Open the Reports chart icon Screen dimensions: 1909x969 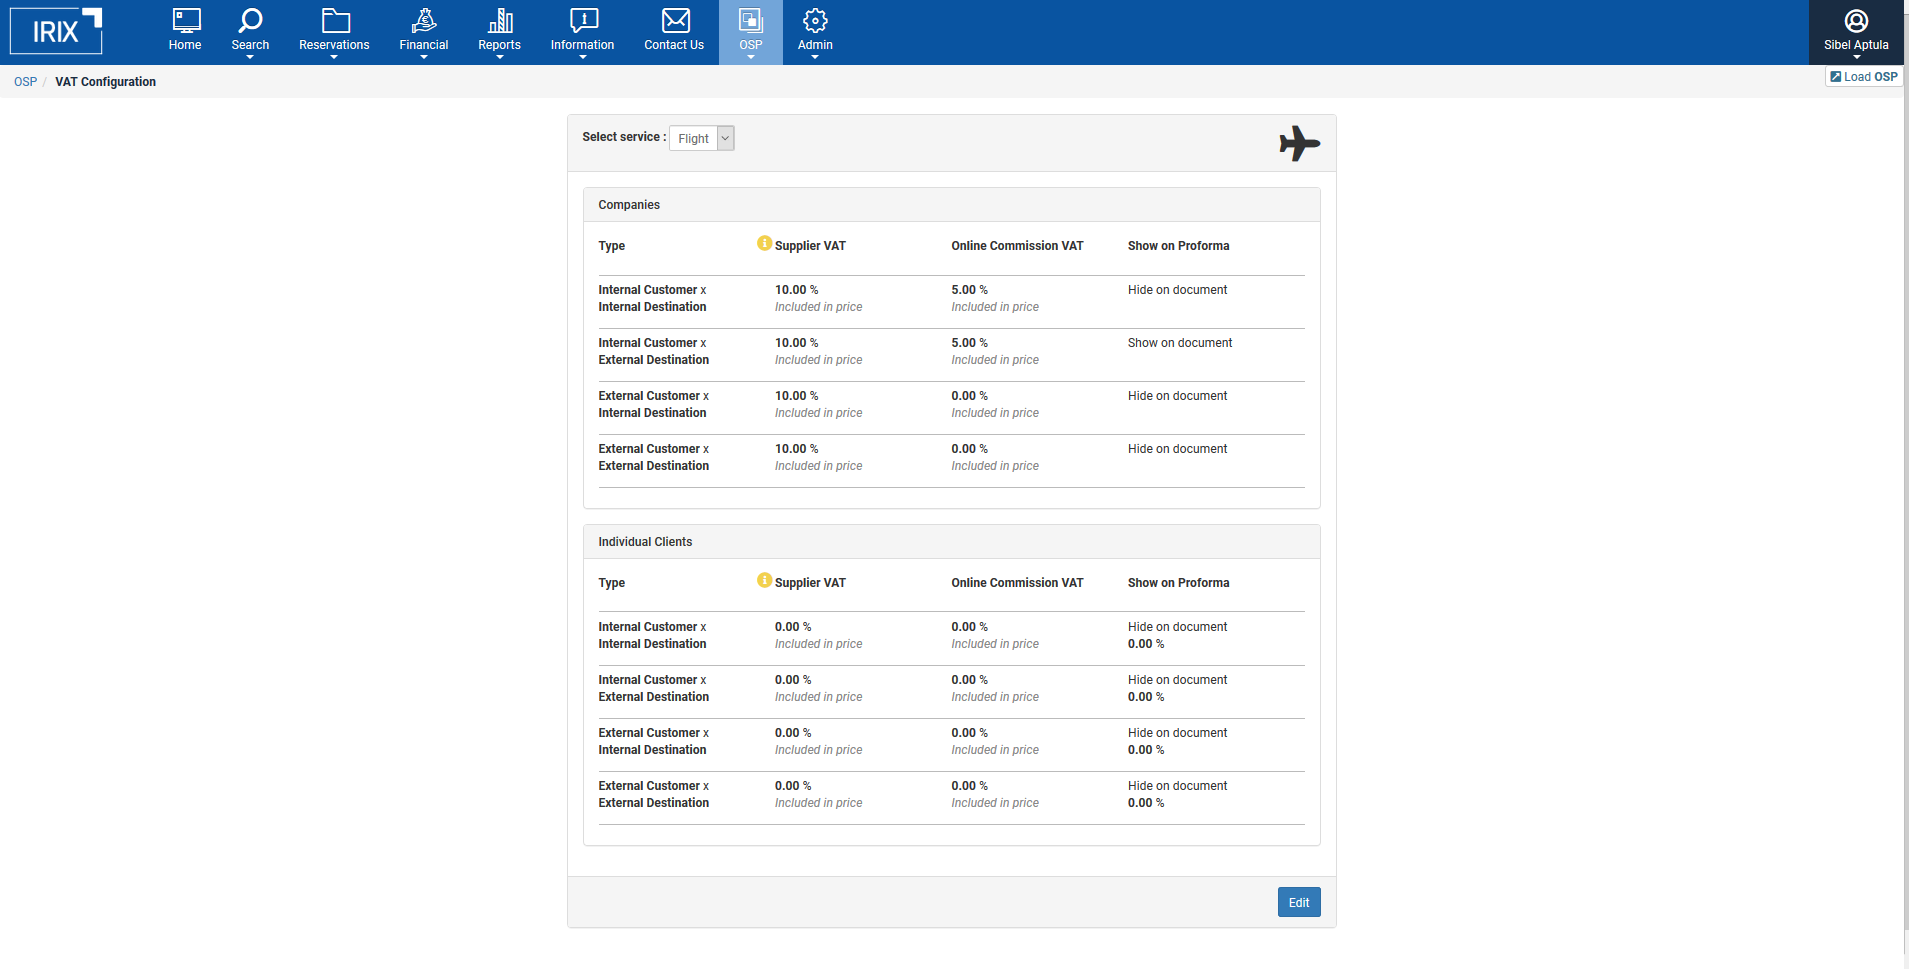500,20
